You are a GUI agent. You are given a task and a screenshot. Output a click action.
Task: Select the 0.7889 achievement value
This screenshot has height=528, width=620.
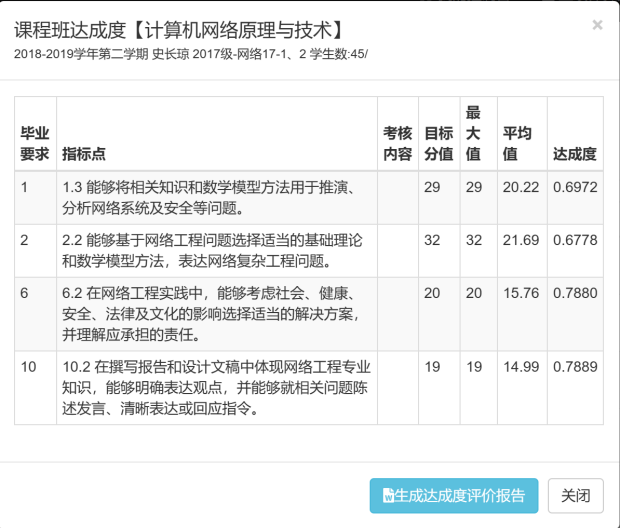click(x=574, y=367)
